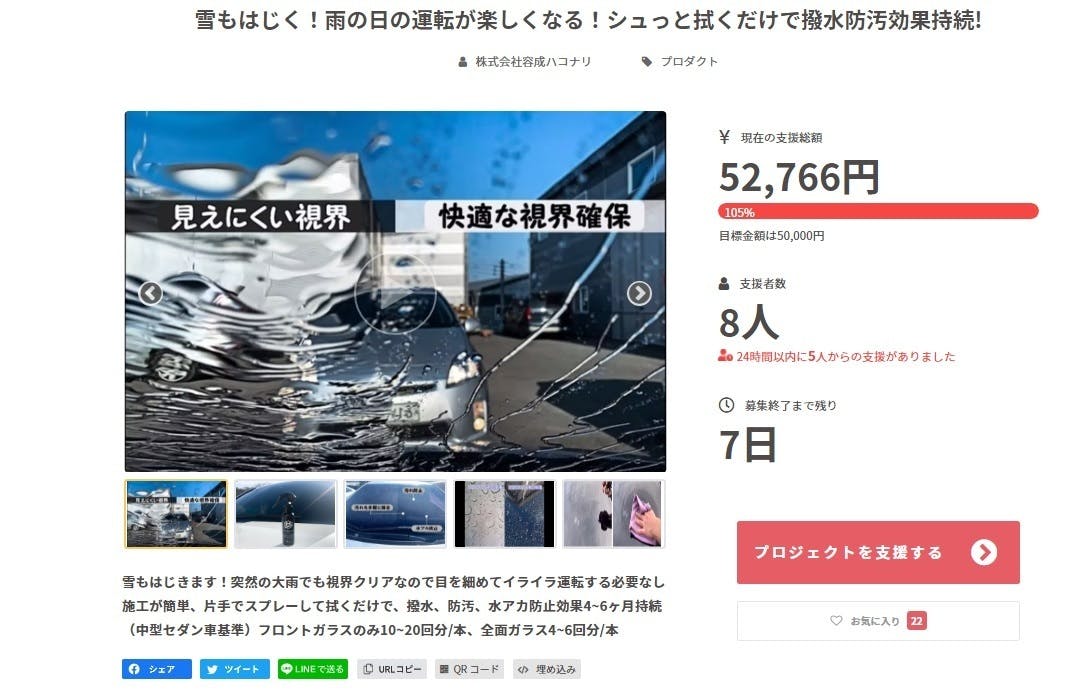1065x695 pixels.
Task: Send project via LINEで送る button
Action: pyautogui.click(x=313, y=669)
